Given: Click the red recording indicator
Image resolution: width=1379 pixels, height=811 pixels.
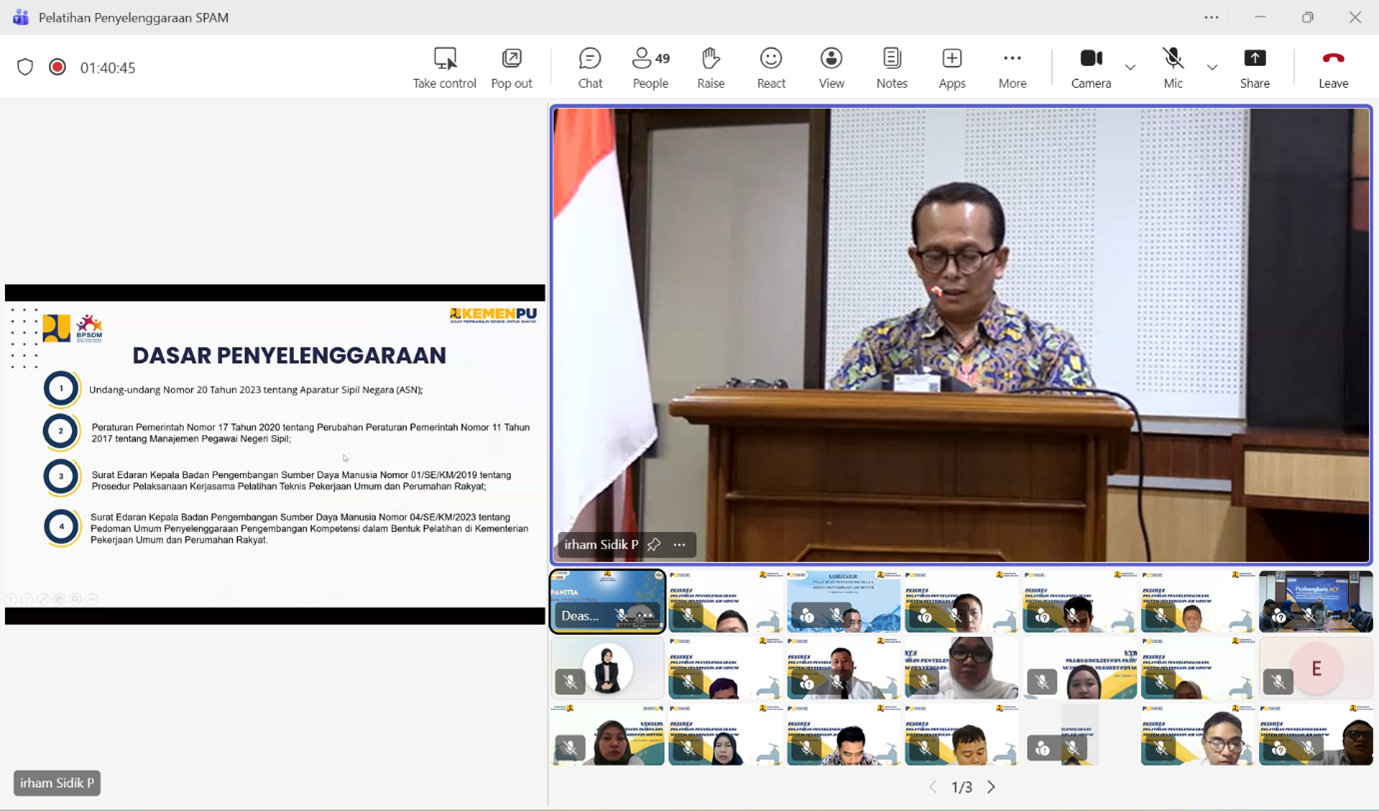Looking at the screenshot, I should click(58, 68).
